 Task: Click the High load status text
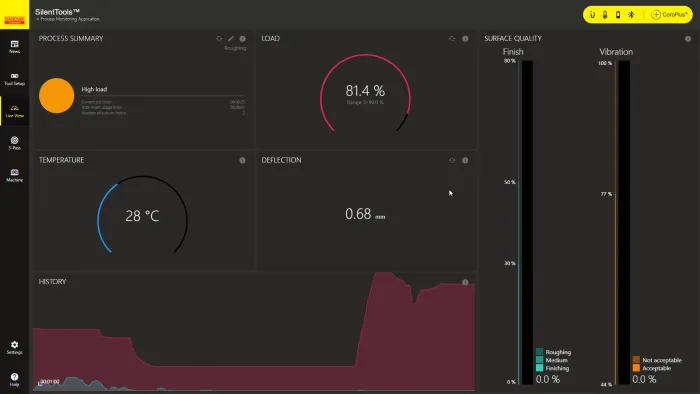click(94, 89)
